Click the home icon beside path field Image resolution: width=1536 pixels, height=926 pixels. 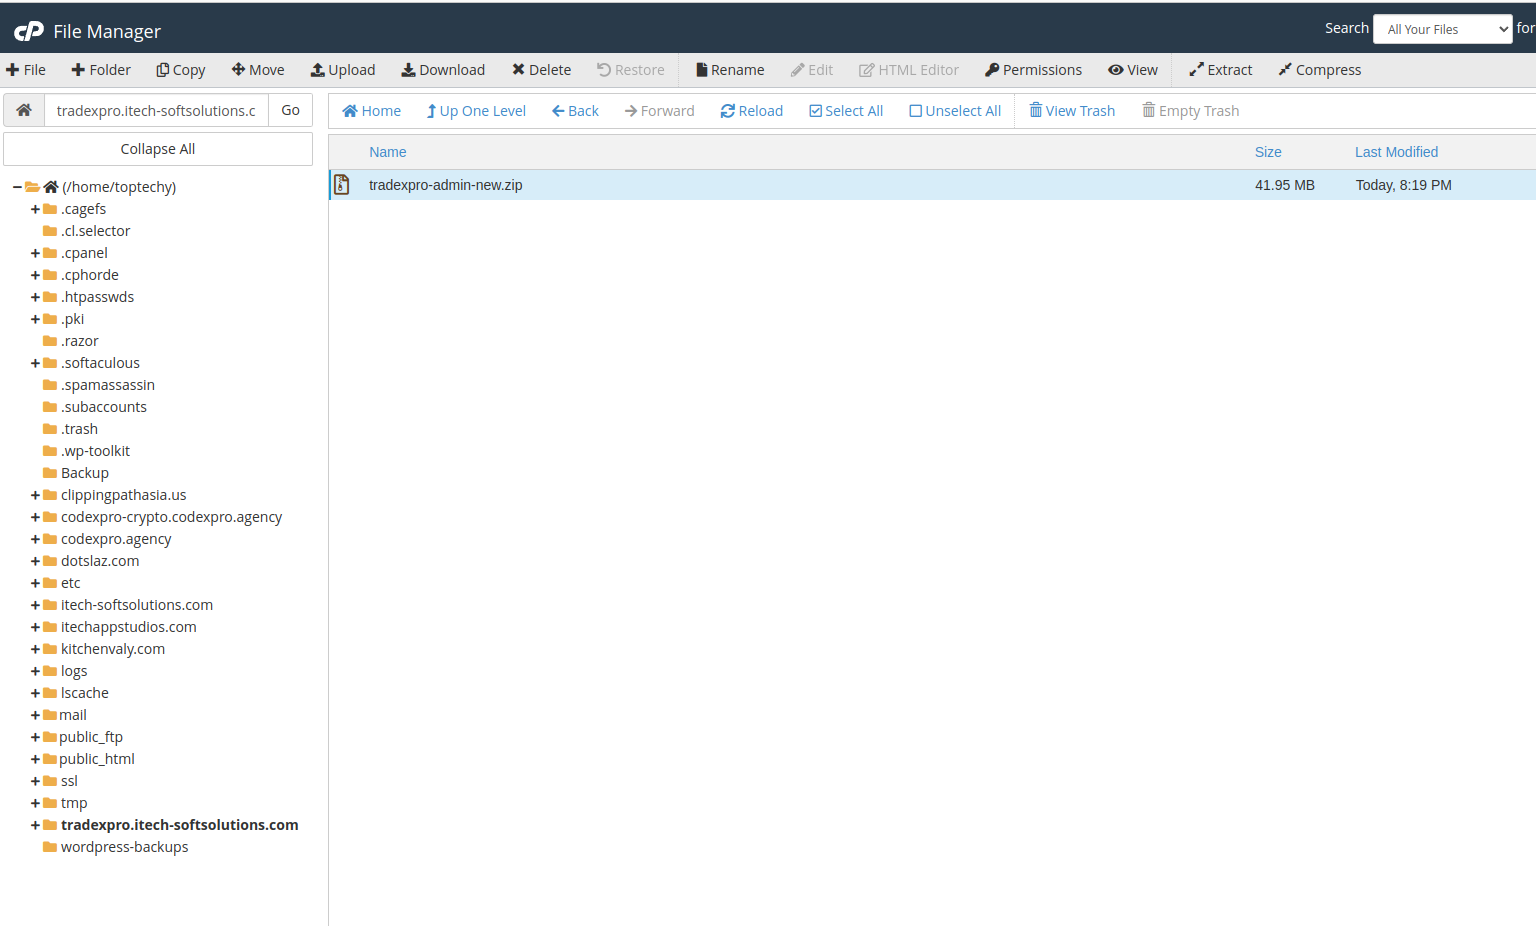point(24,110)
